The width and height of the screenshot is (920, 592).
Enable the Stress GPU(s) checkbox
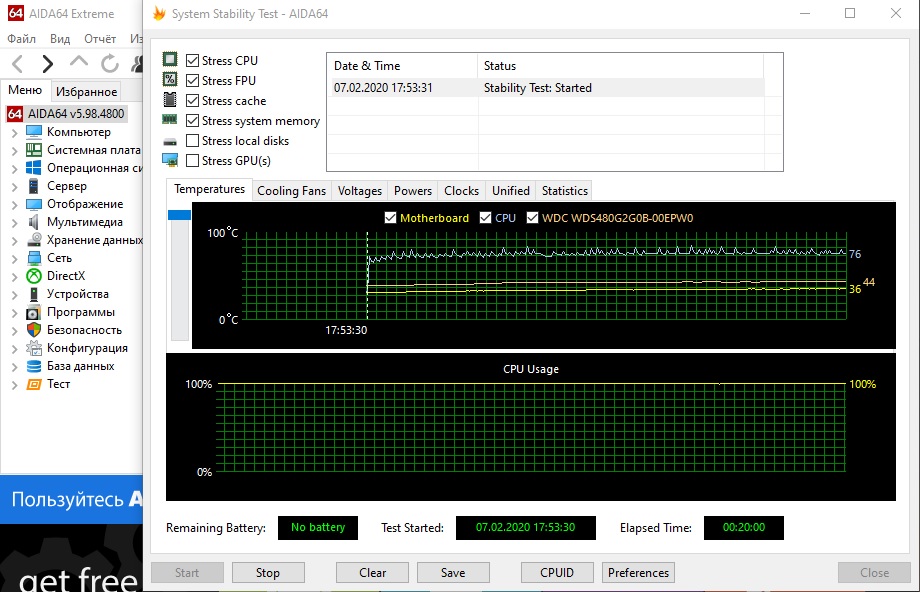pyautogui.click(x=192, y=160)
